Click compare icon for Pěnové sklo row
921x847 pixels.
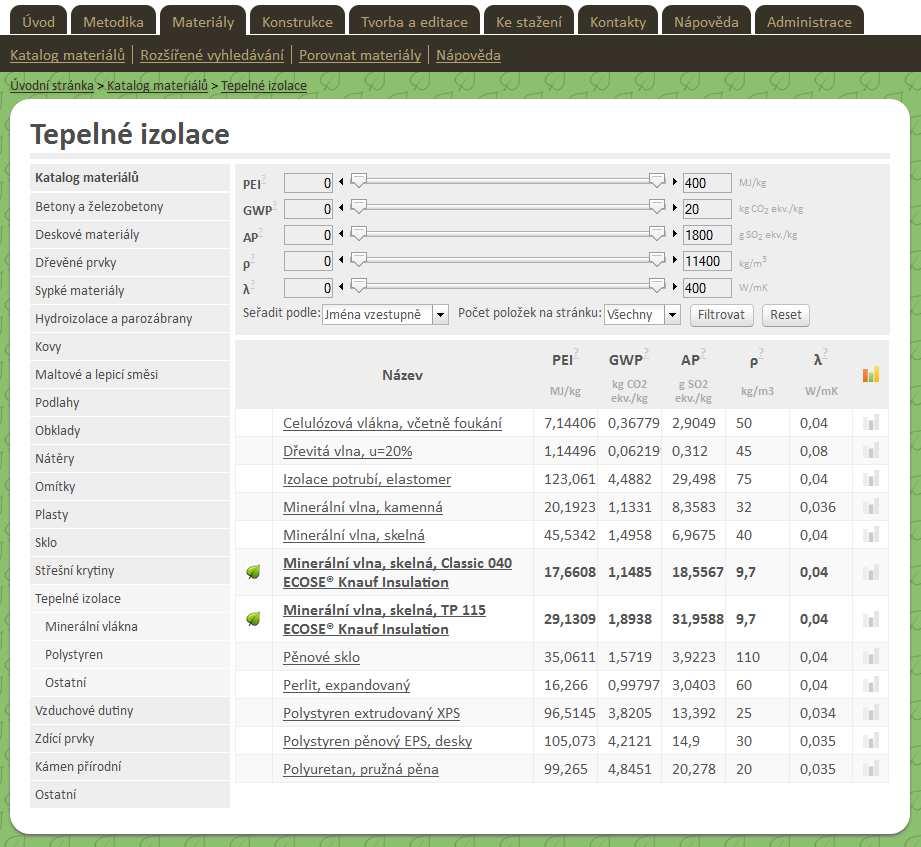870,657
